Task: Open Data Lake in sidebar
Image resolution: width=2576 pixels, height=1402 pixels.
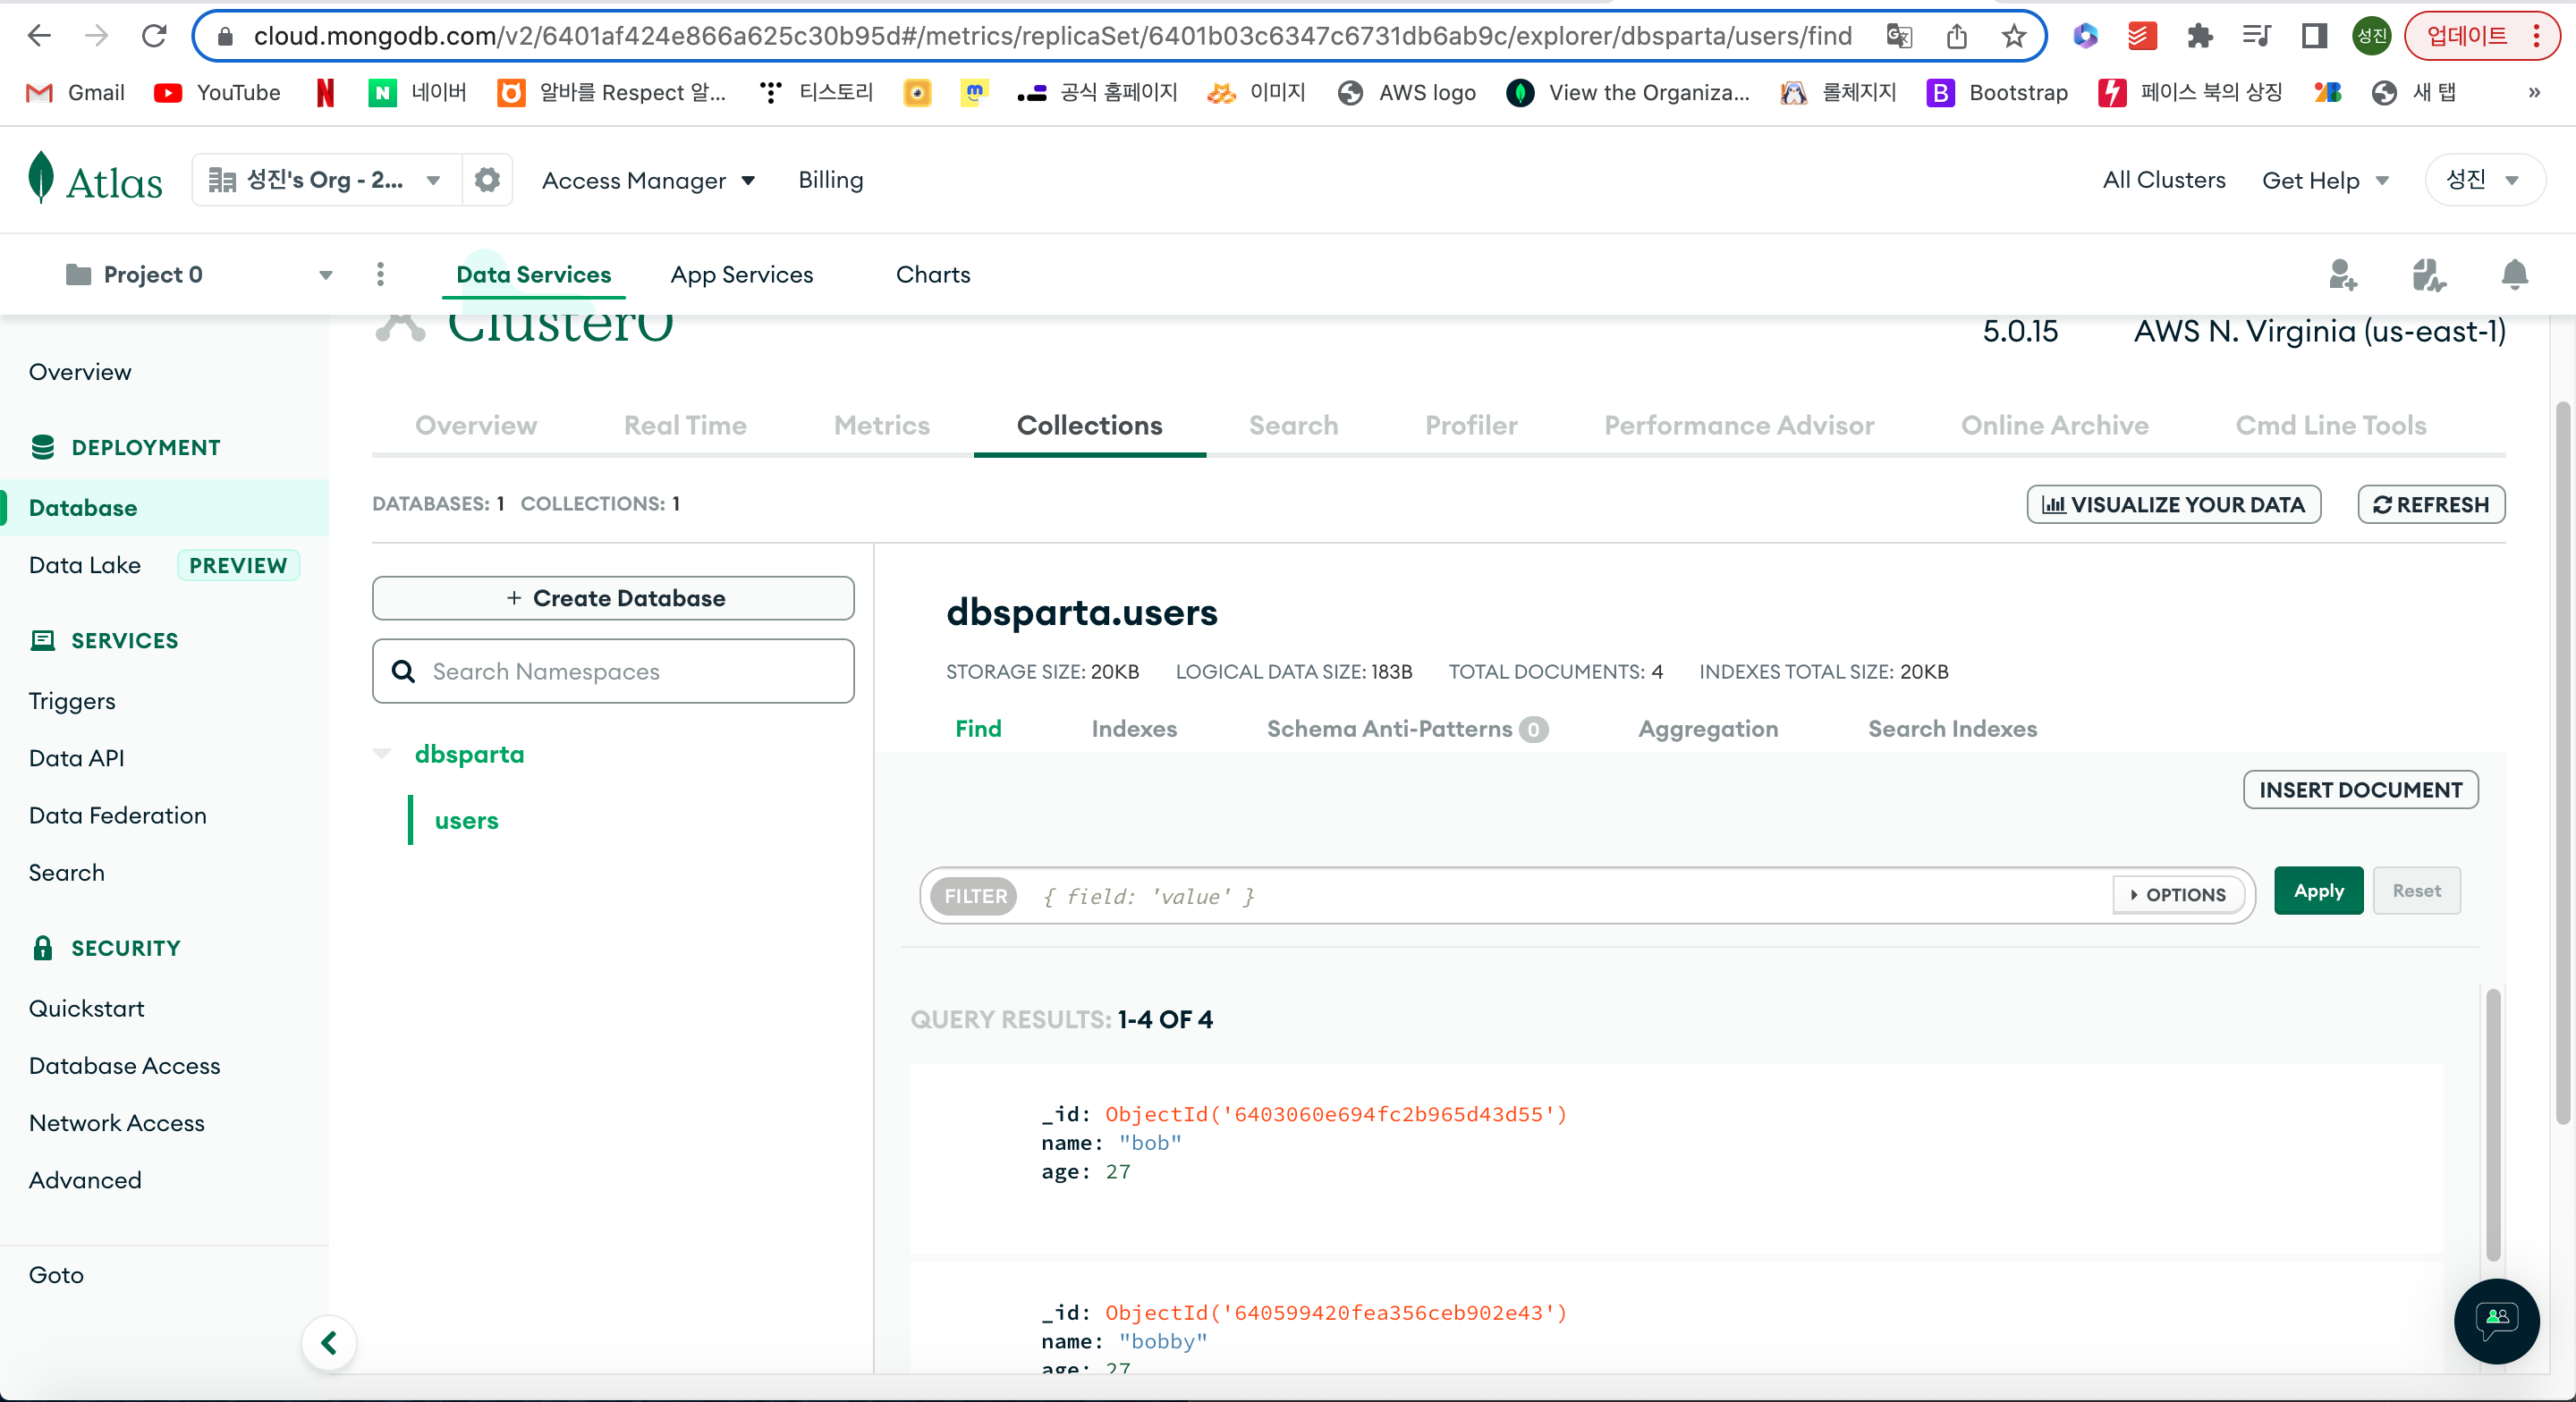Action: [x=85, y=564]
